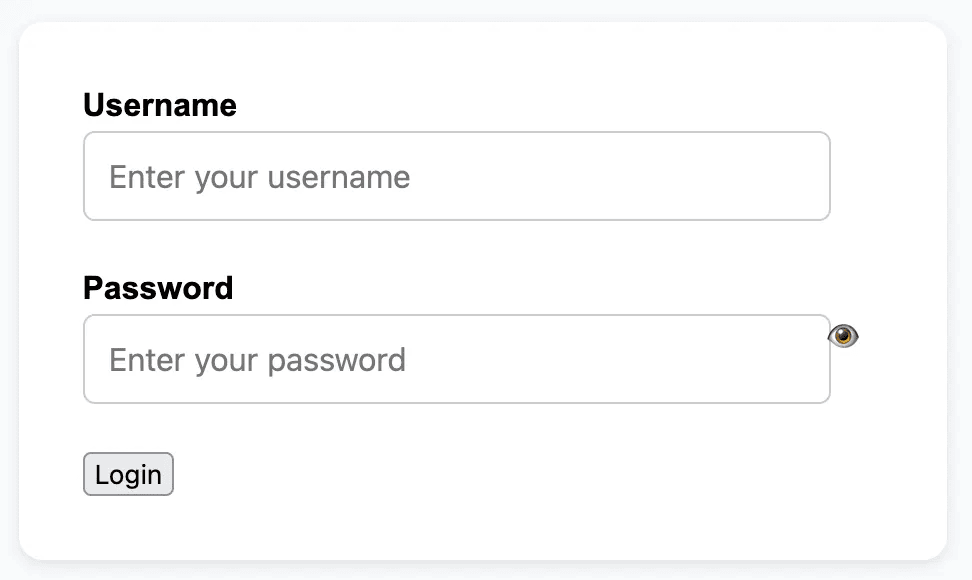This screenshot has width=972, height=580.
Task: Click the username placeholder text
Action: point(258,177)
